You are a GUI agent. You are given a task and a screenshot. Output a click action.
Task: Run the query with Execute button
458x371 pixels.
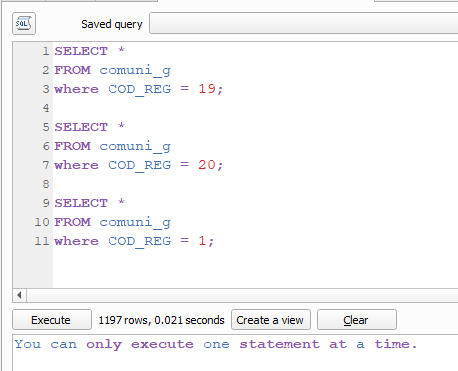pyautogui.click(x=52, y=320)
